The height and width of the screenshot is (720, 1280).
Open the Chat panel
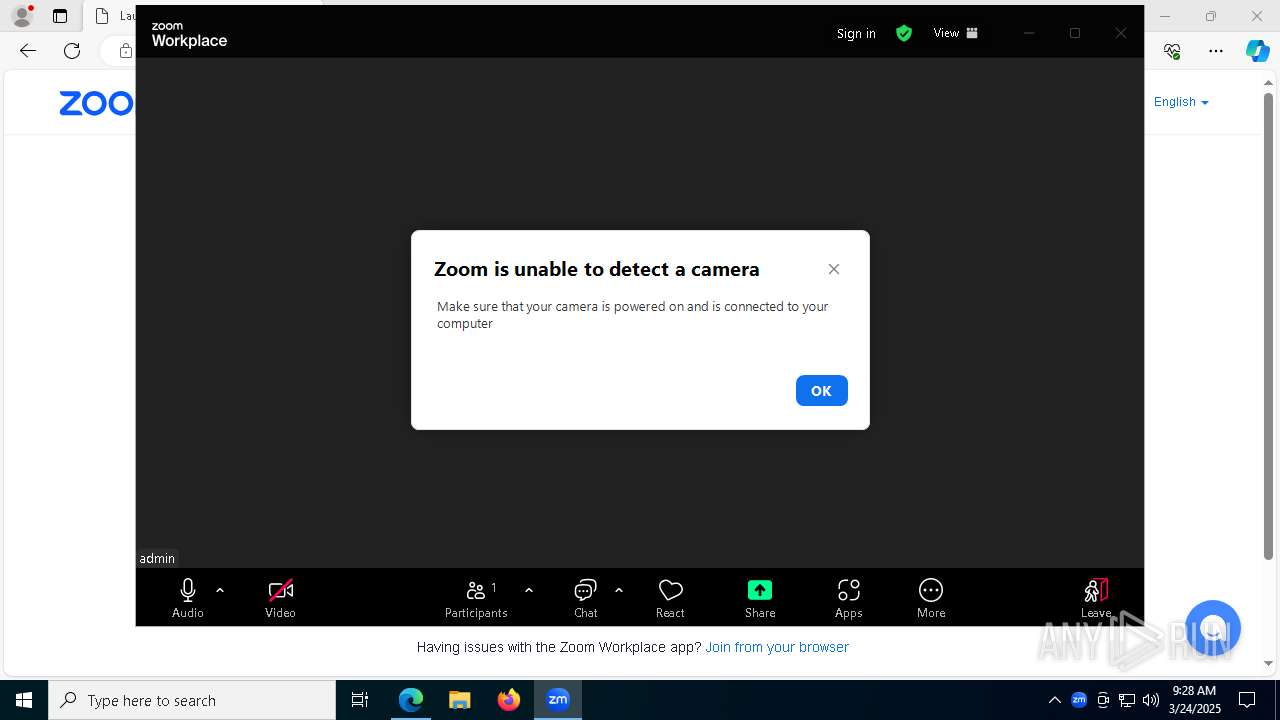pos(586,598)
